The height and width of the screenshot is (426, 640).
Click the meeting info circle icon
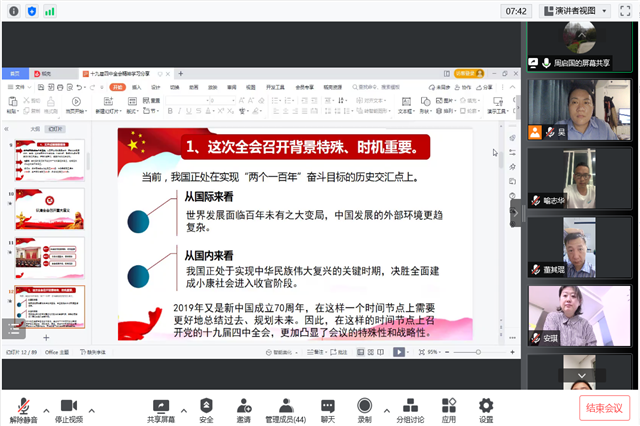12,11
